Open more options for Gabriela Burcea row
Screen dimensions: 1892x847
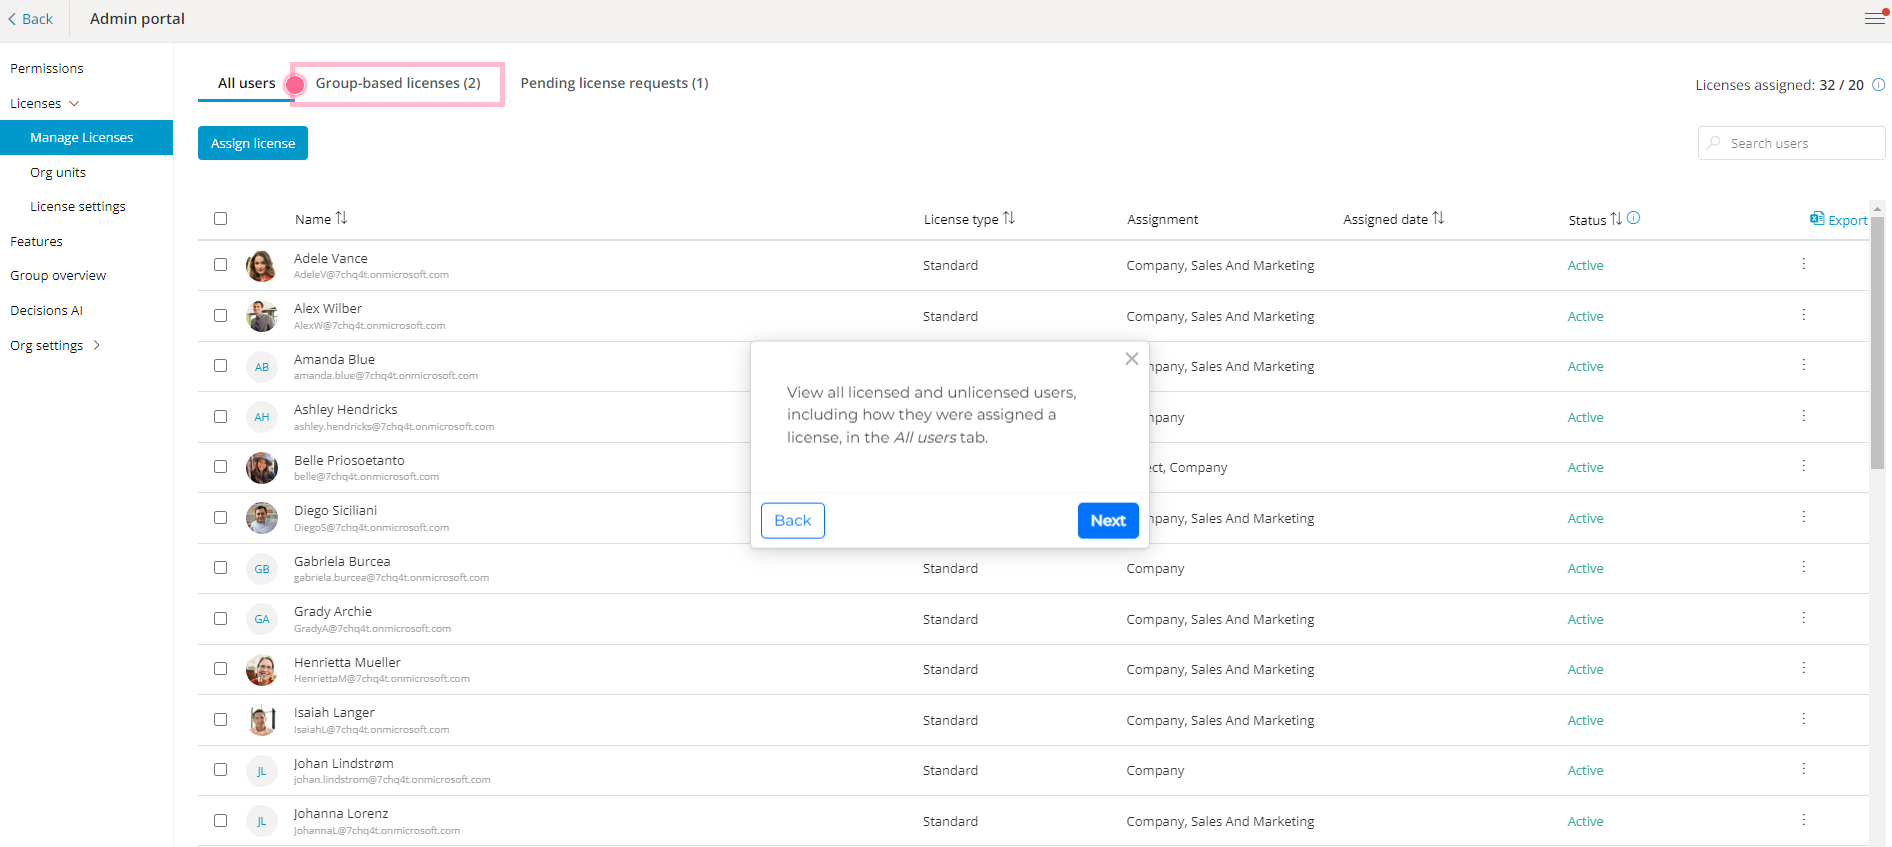(1803, 567)
